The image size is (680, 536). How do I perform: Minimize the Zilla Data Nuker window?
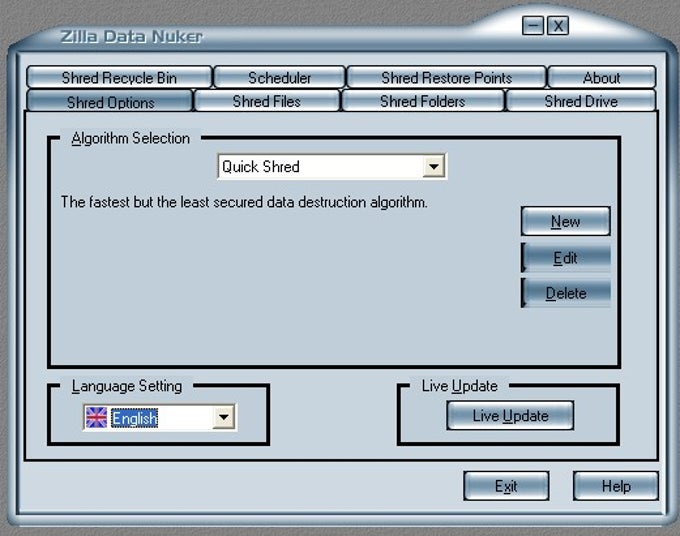533,26
